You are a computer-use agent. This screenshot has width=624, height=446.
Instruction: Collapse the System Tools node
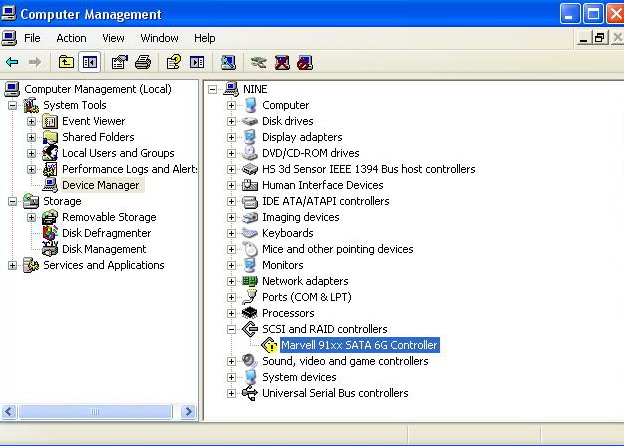12,105
